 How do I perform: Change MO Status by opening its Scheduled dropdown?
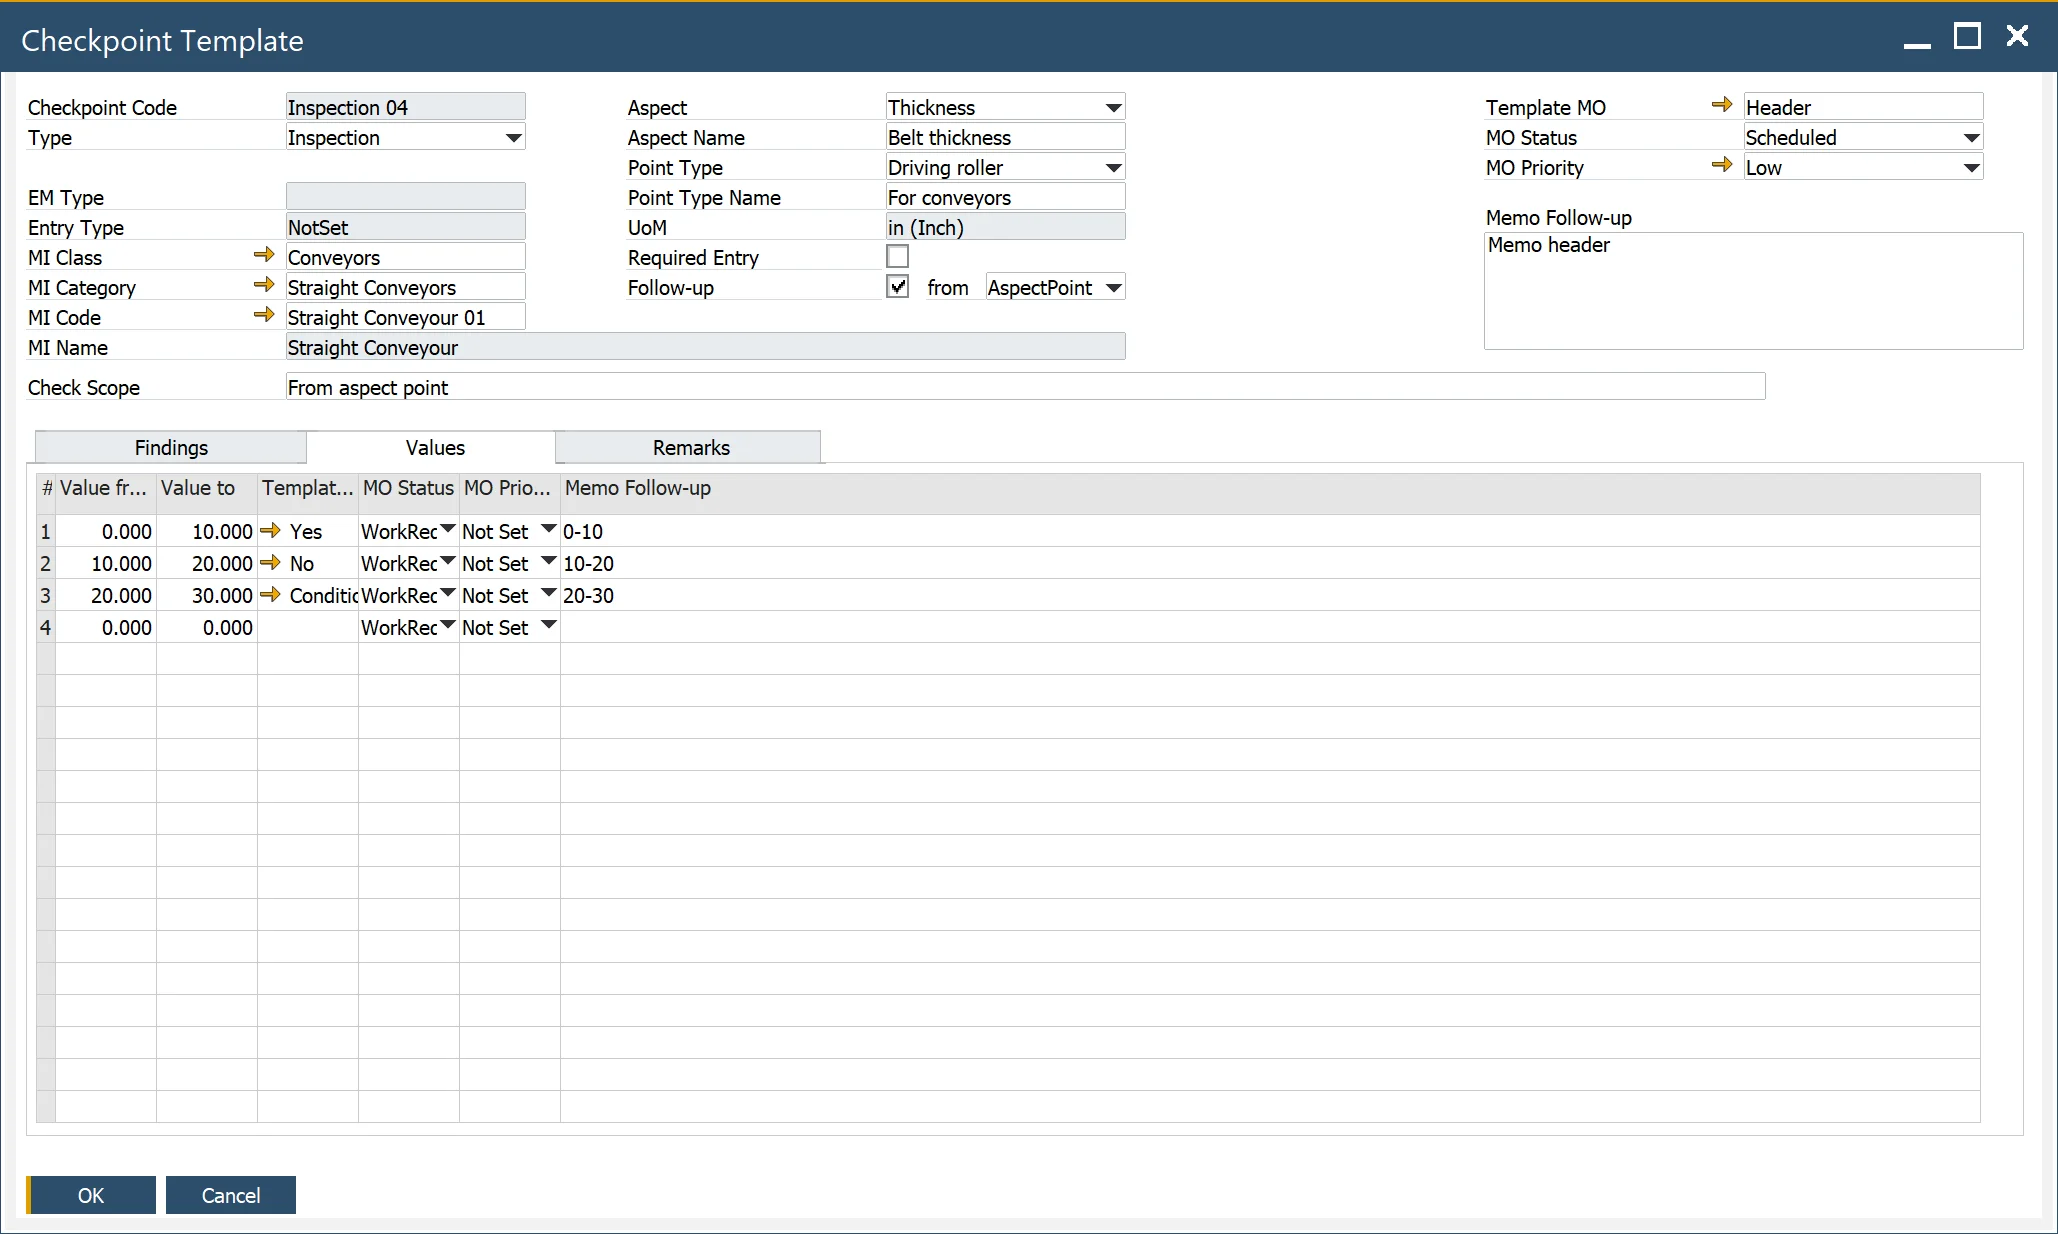click(1969, 137)
